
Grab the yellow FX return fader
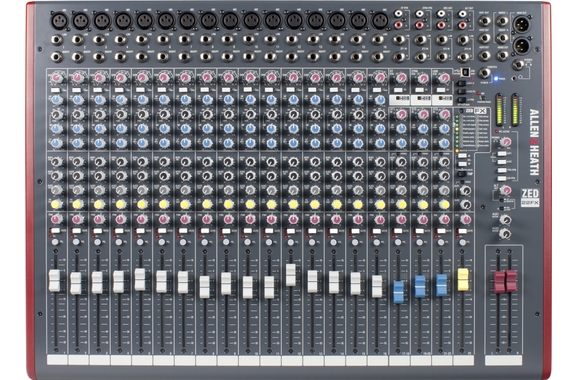click(x=463, y=280)
